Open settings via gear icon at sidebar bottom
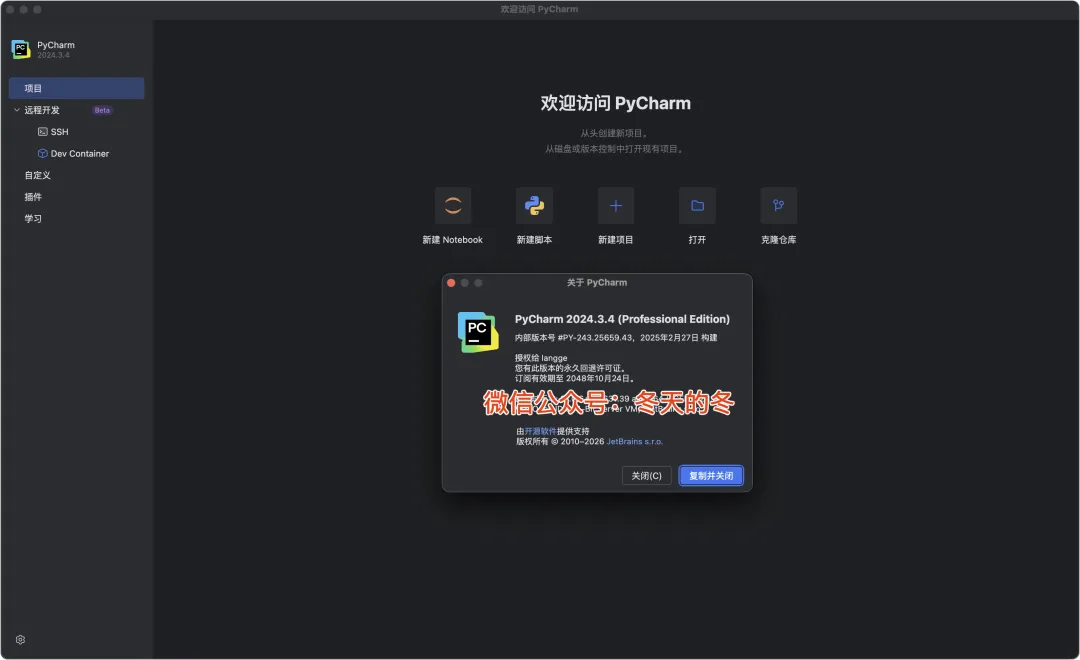The height and width of the screenshot is (660, 1080). (21, 639)
